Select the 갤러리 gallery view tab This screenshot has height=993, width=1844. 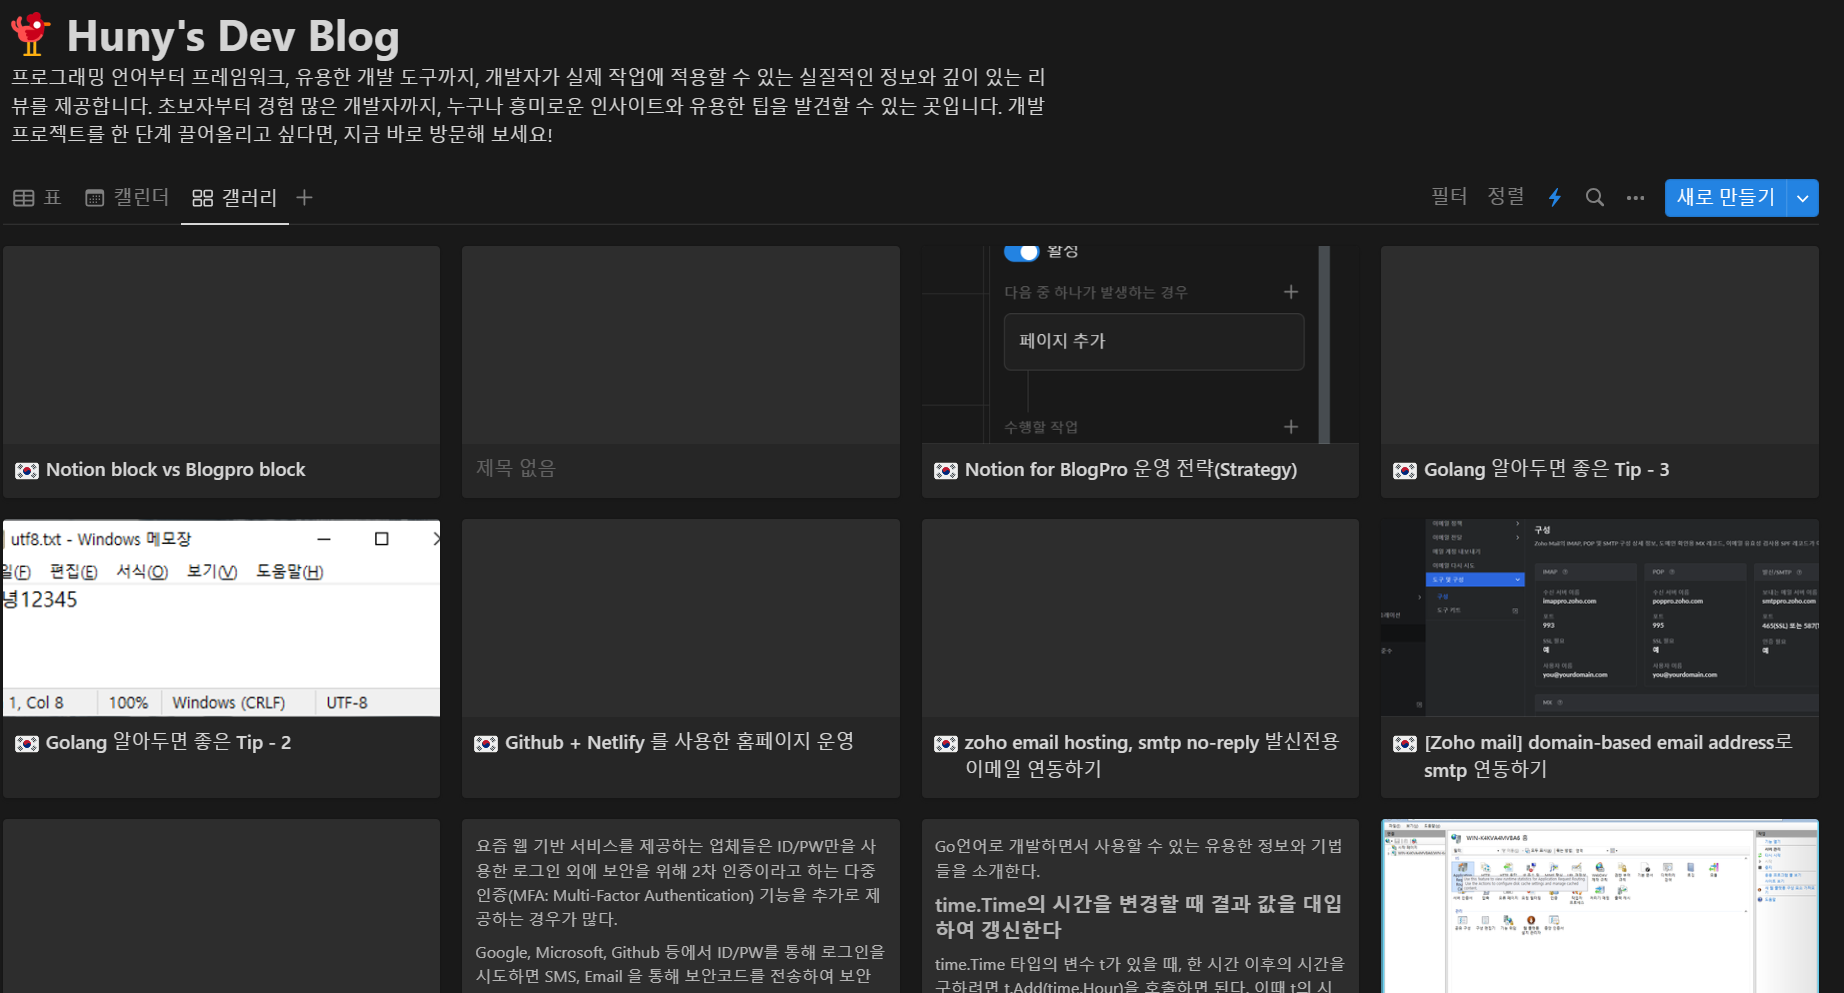[x=235, y=198]
